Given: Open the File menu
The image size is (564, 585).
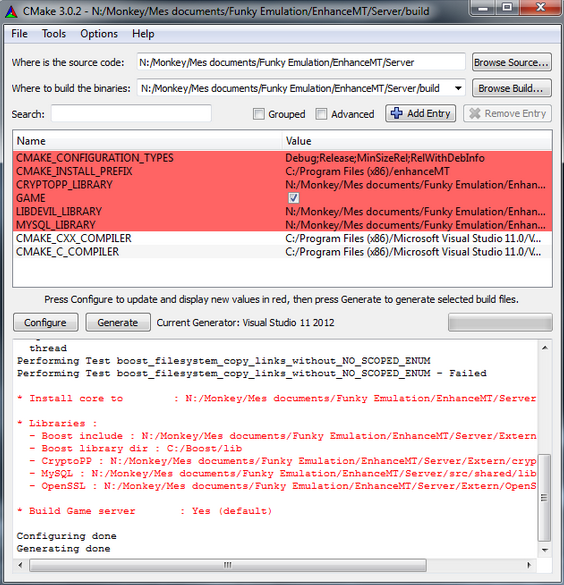Looking at the screenshot, I should (x=19, y=34).
